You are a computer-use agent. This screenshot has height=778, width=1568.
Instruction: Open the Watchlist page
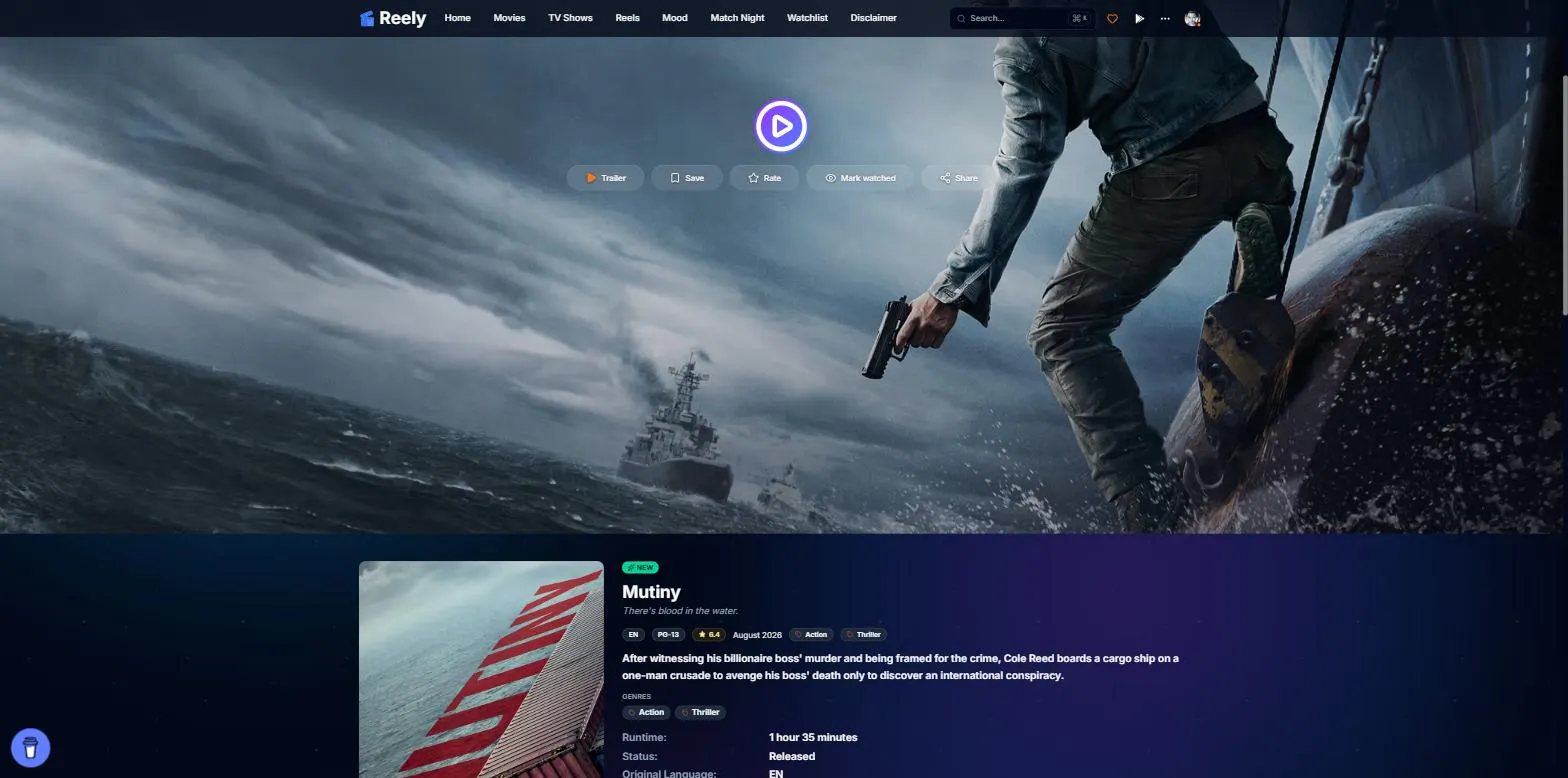pos(807,18)
